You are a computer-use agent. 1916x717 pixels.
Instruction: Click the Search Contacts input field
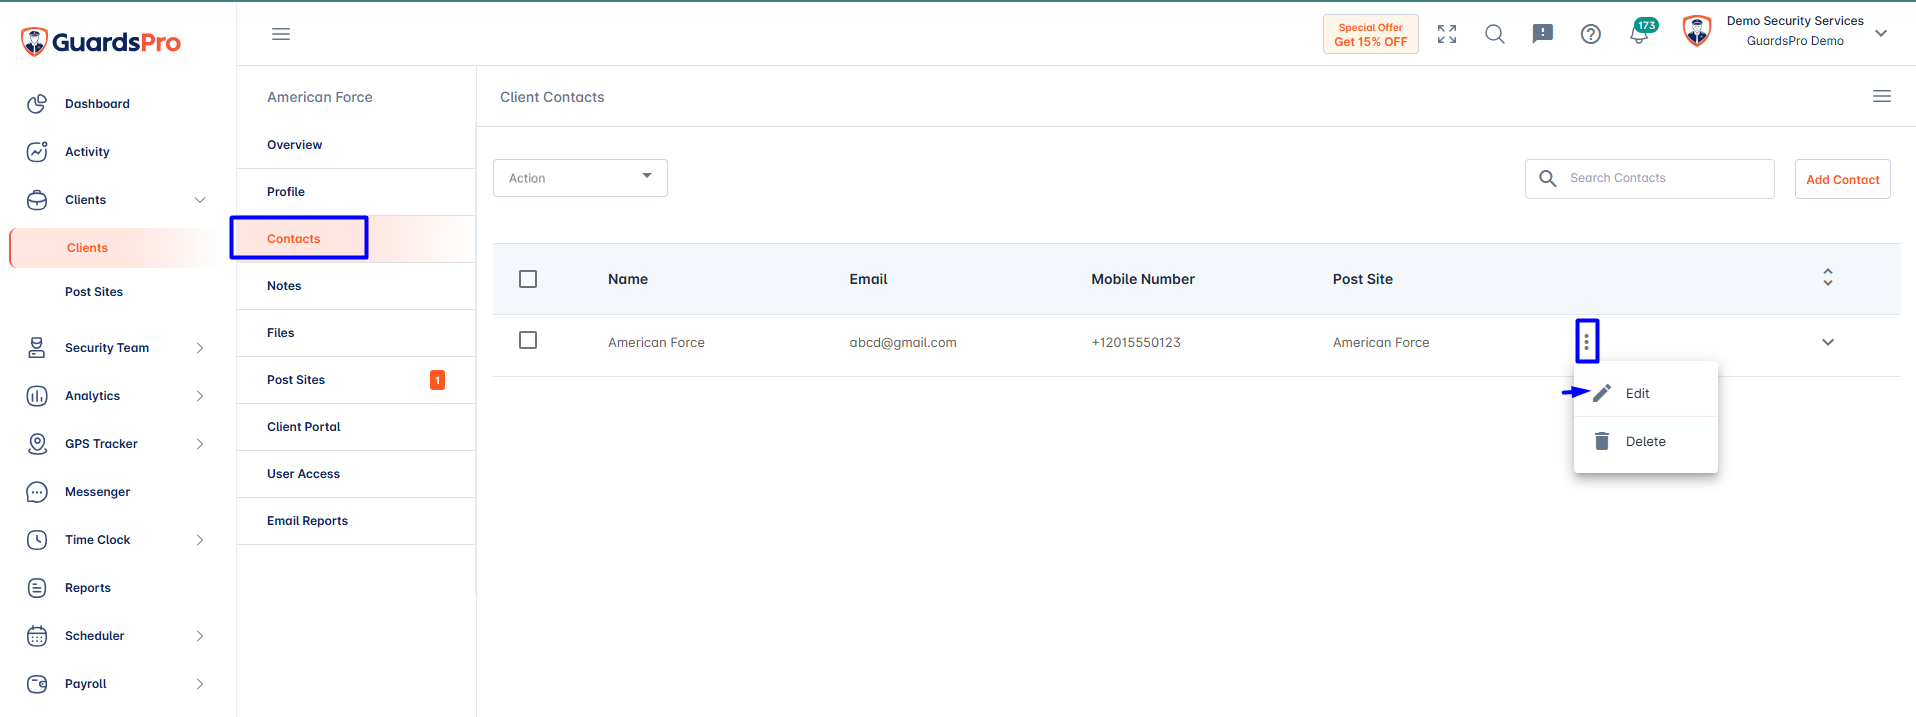(x=1650, y=178)
